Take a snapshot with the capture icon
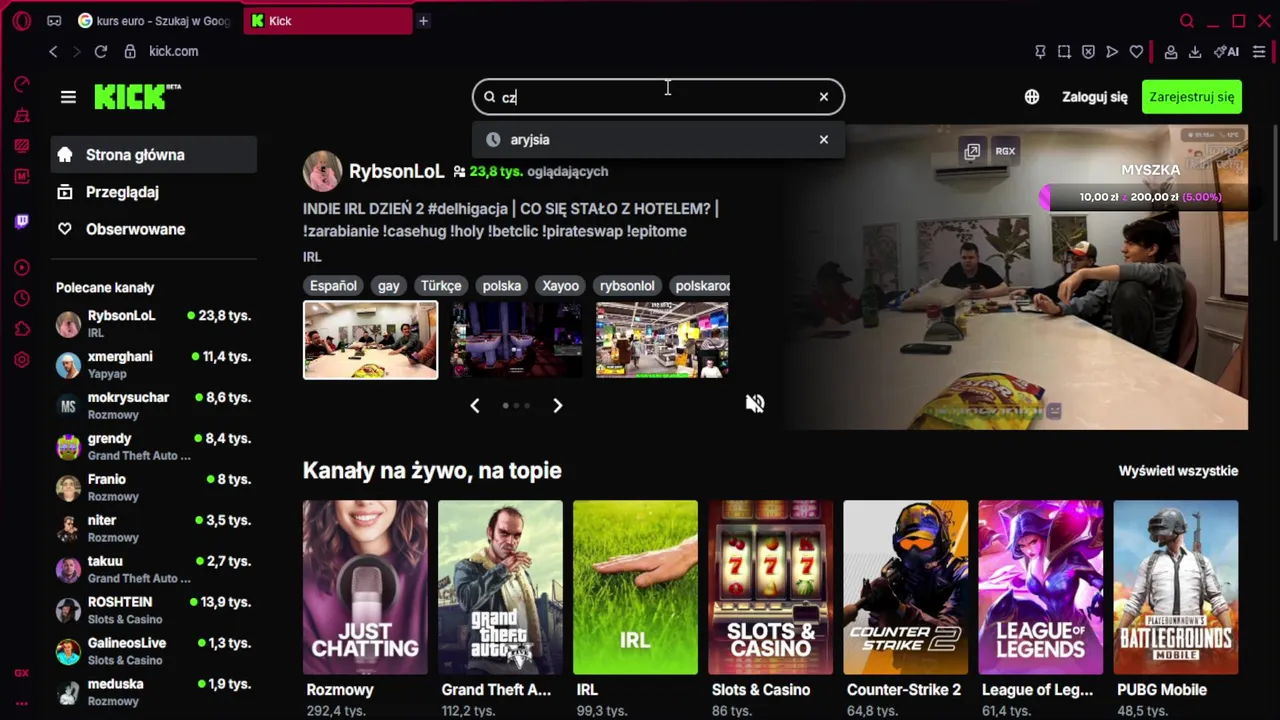Screen dimensions: 1280x720 [1064, 51]
